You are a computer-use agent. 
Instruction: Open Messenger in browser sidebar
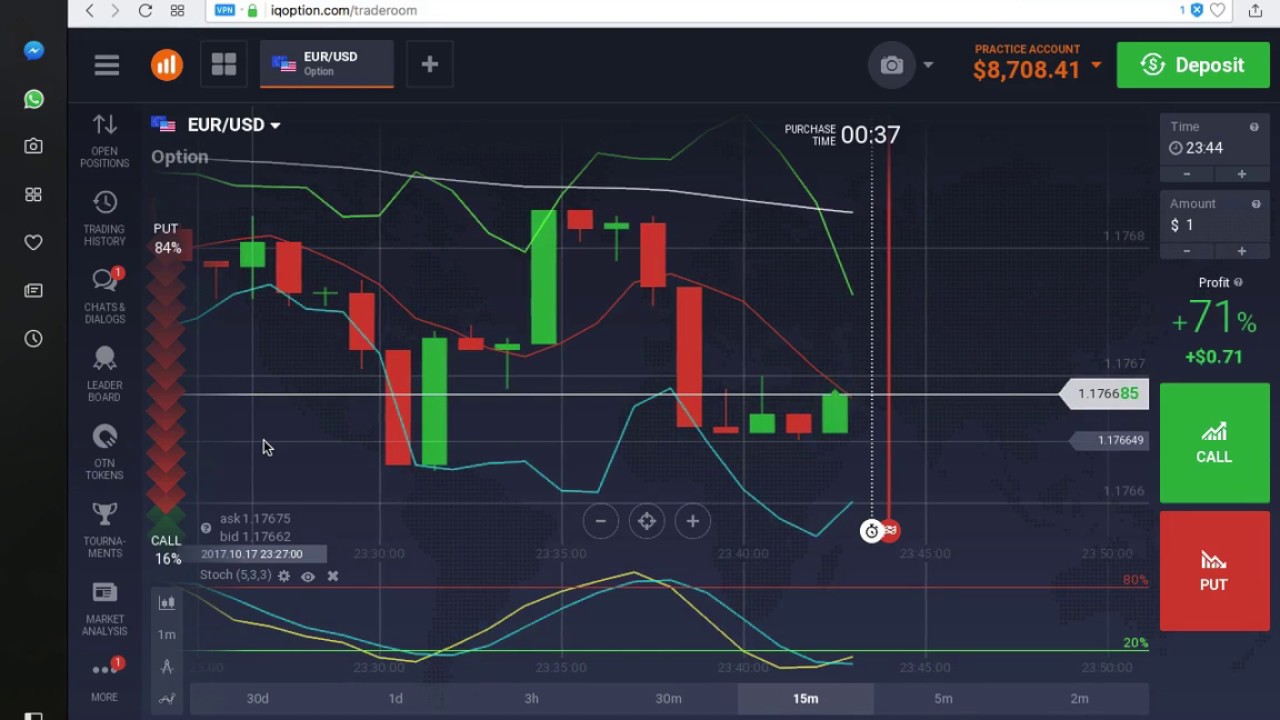(x=34, y=50)
